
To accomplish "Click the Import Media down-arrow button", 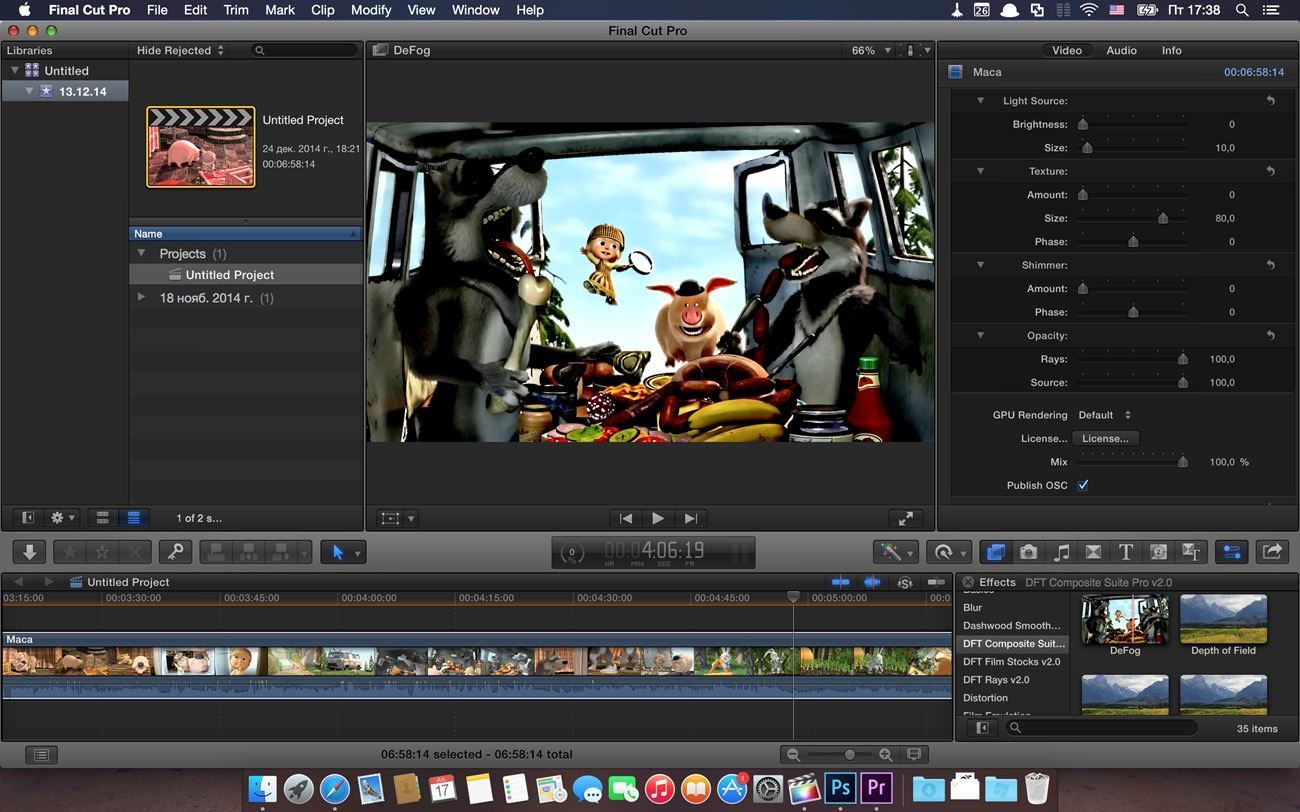I will [x=30, y=552].
